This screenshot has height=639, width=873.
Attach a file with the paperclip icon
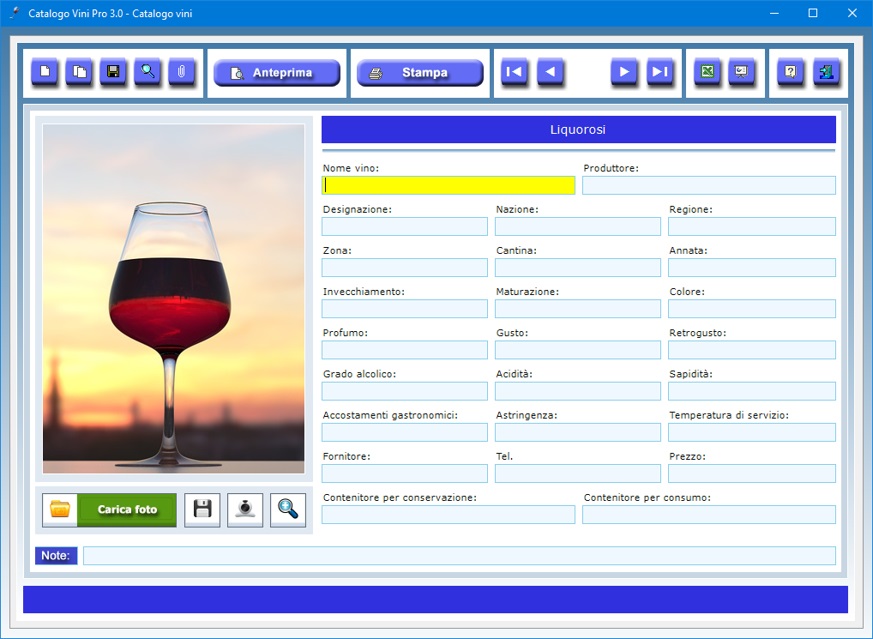[182, 72]
